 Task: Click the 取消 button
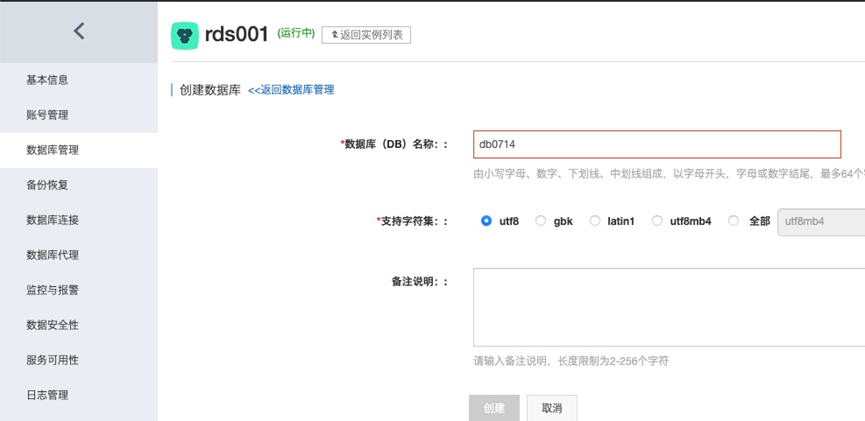(552, 408)
